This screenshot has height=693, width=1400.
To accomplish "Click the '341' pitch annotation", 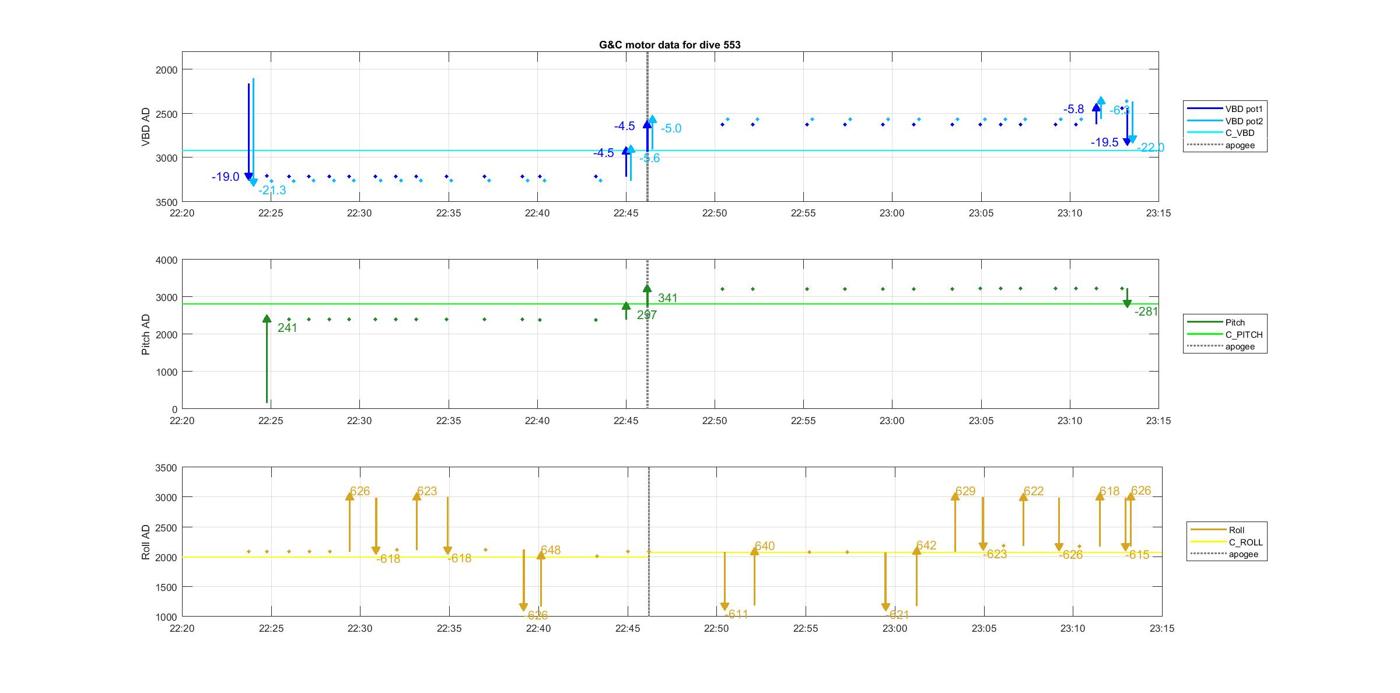I will [668, 298].
